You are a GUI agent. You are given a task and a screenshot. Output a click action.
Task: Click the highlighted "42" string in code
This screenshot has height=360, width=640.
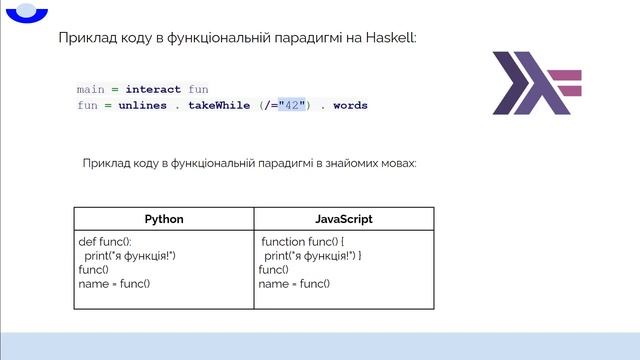tap(292, 105)
